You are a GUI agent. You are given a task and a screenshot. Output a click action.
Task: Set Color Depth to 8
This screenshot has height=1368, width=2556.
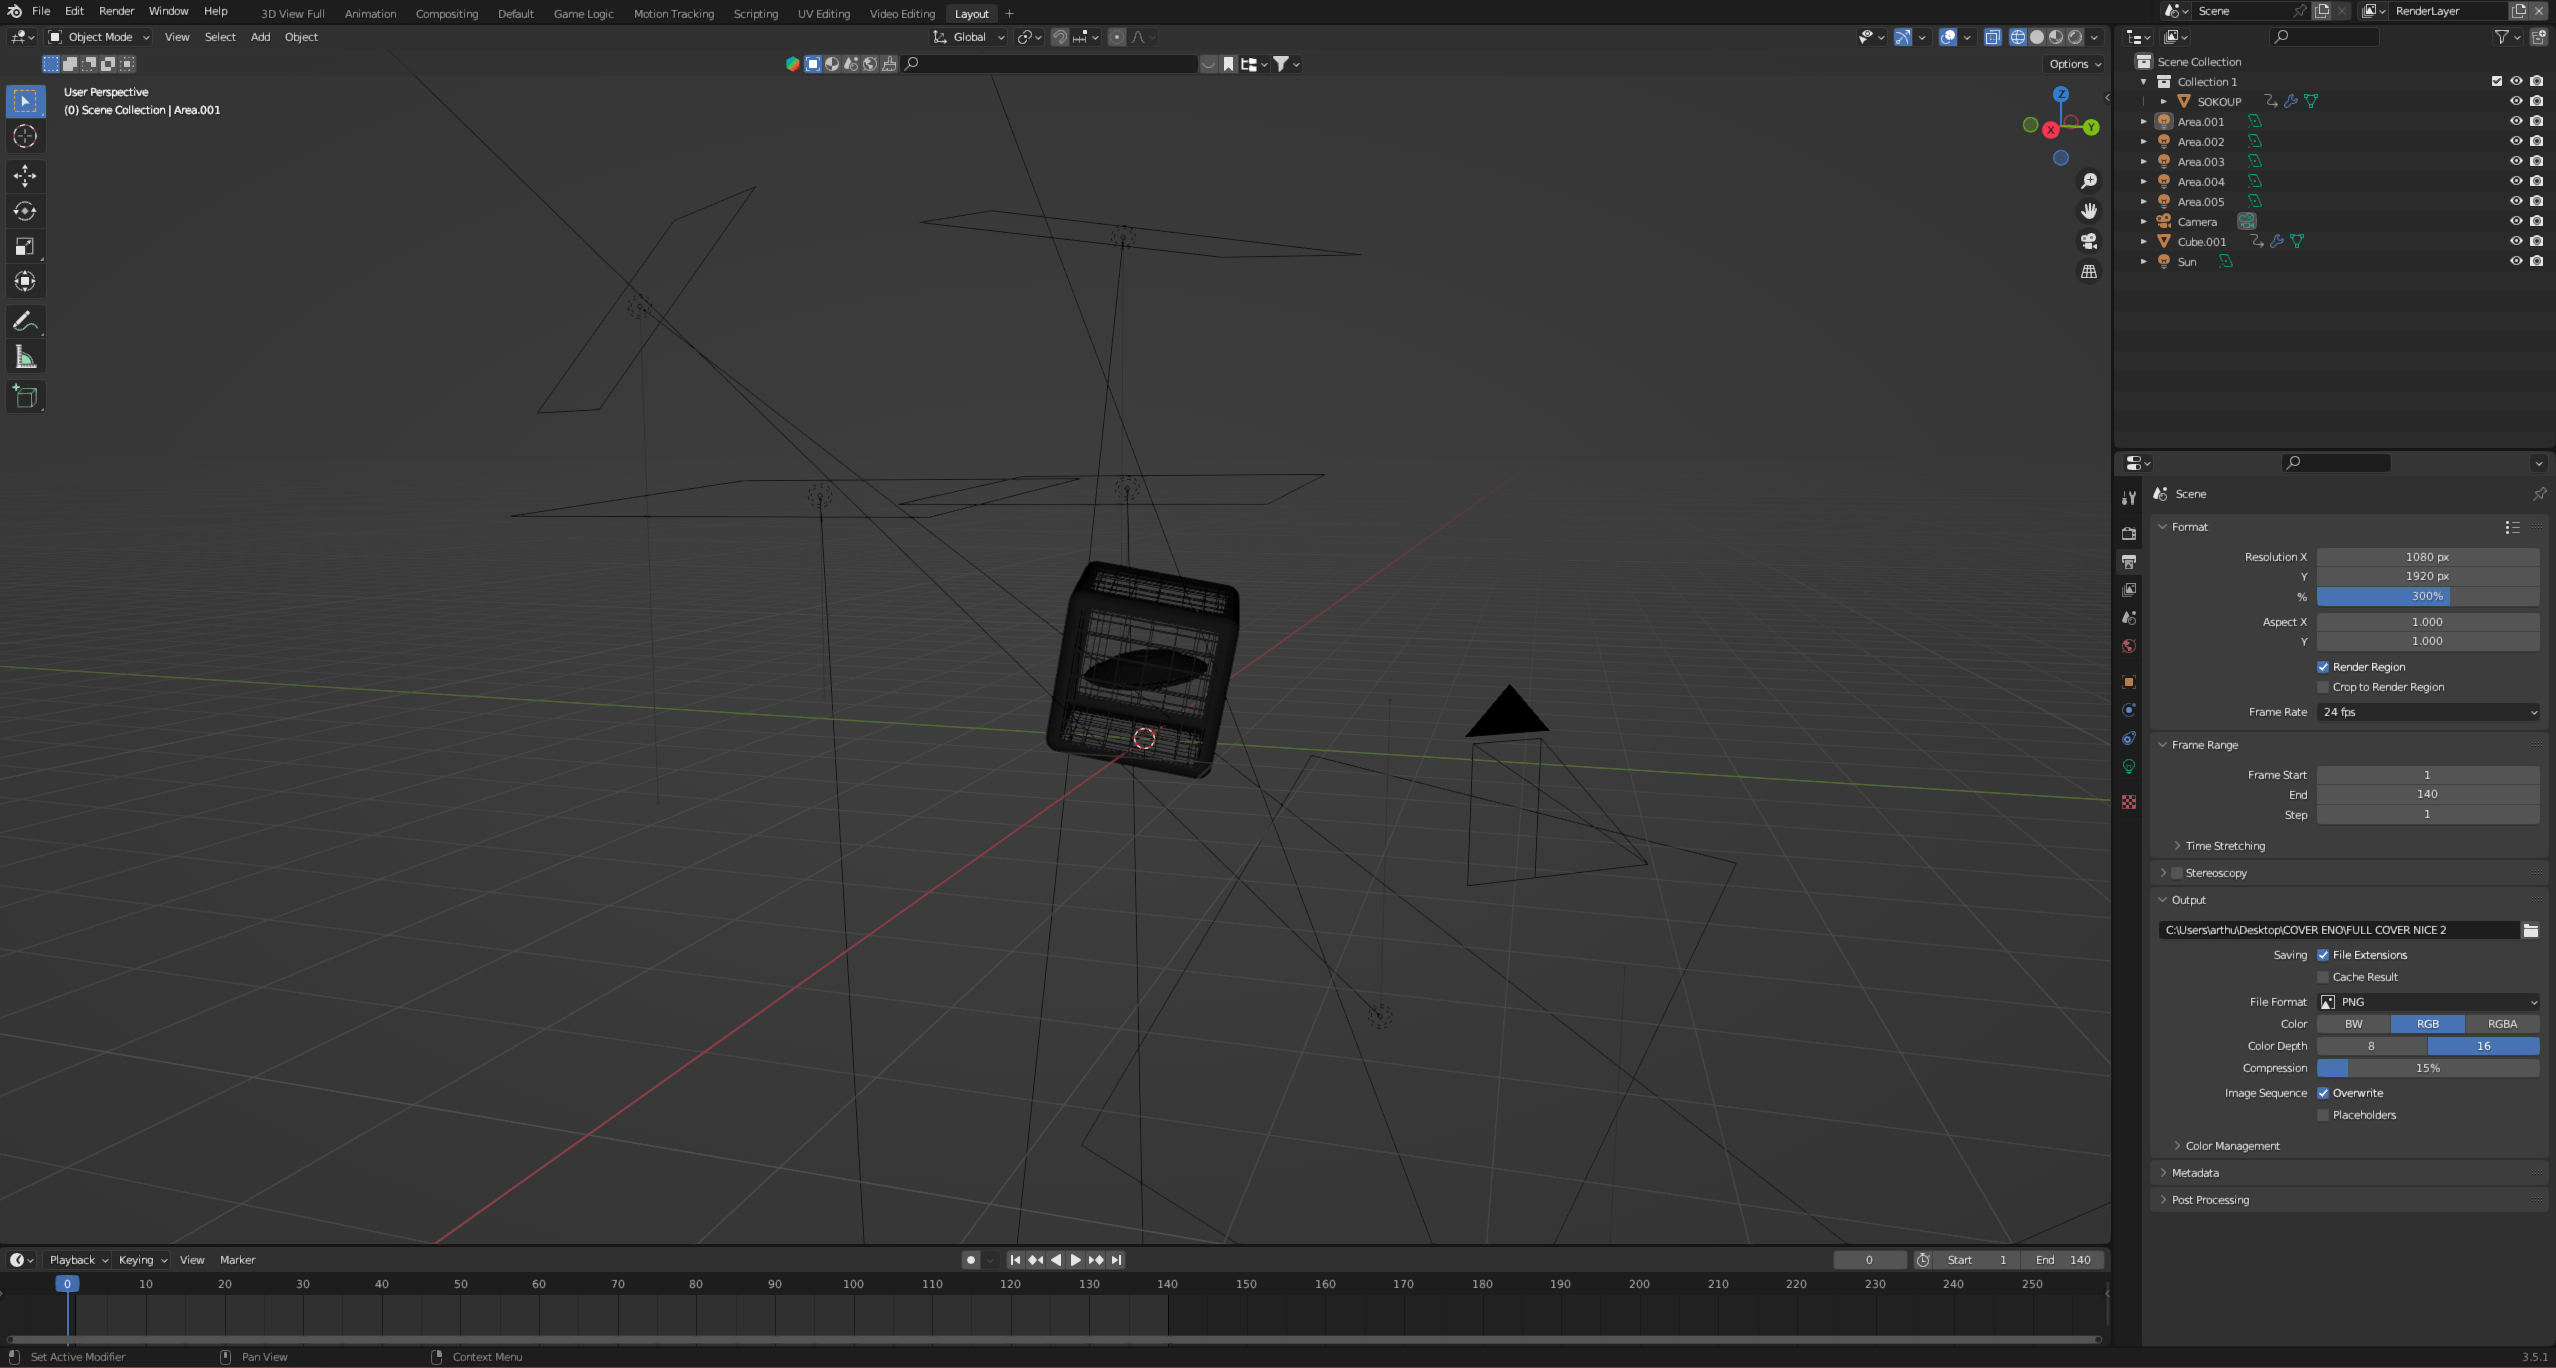(2371, 1046)
